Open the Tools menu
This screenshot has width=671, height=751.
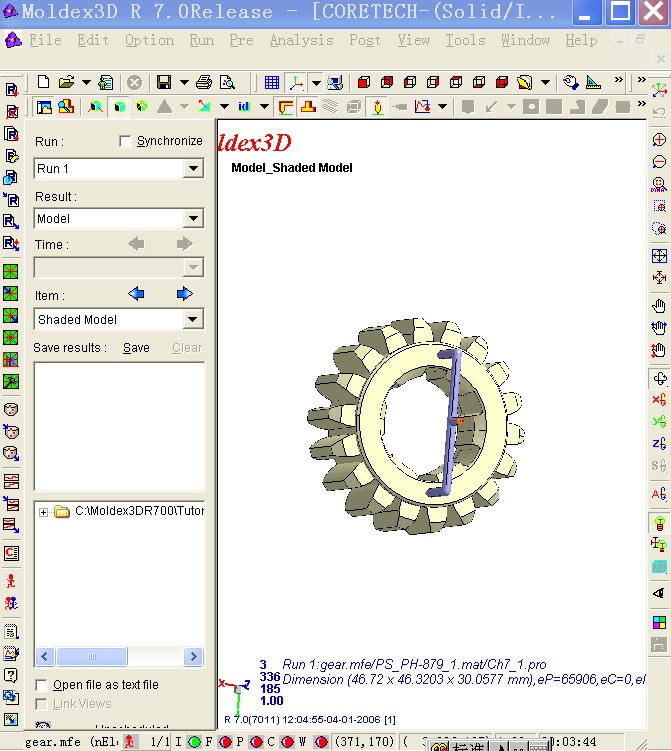click(465, 40)
